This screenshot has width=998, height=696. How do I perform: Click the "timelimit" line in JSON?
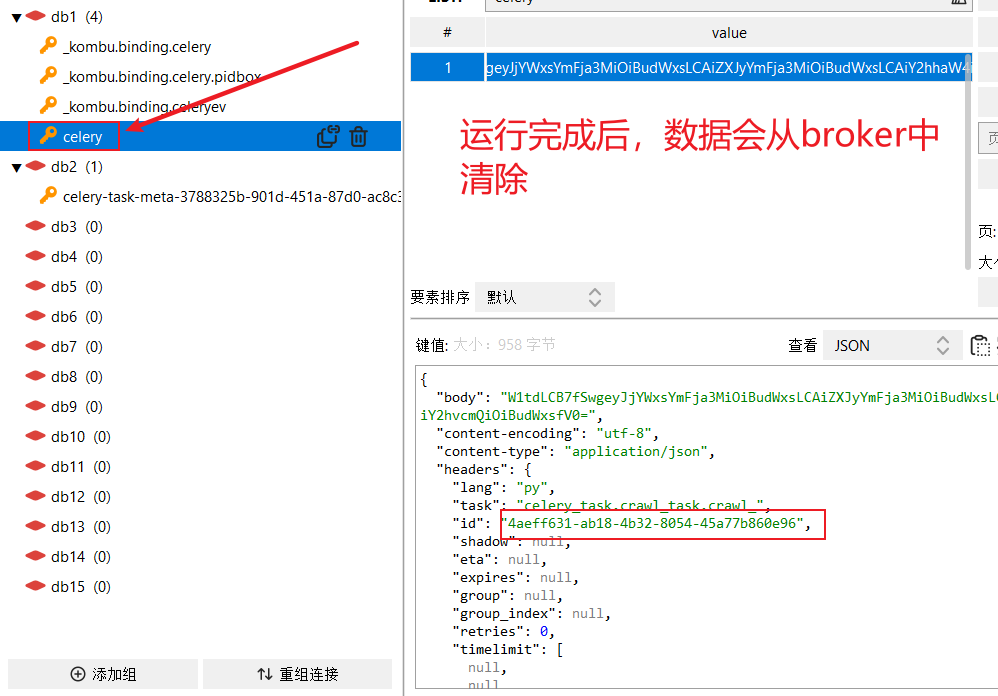(507, 650)
